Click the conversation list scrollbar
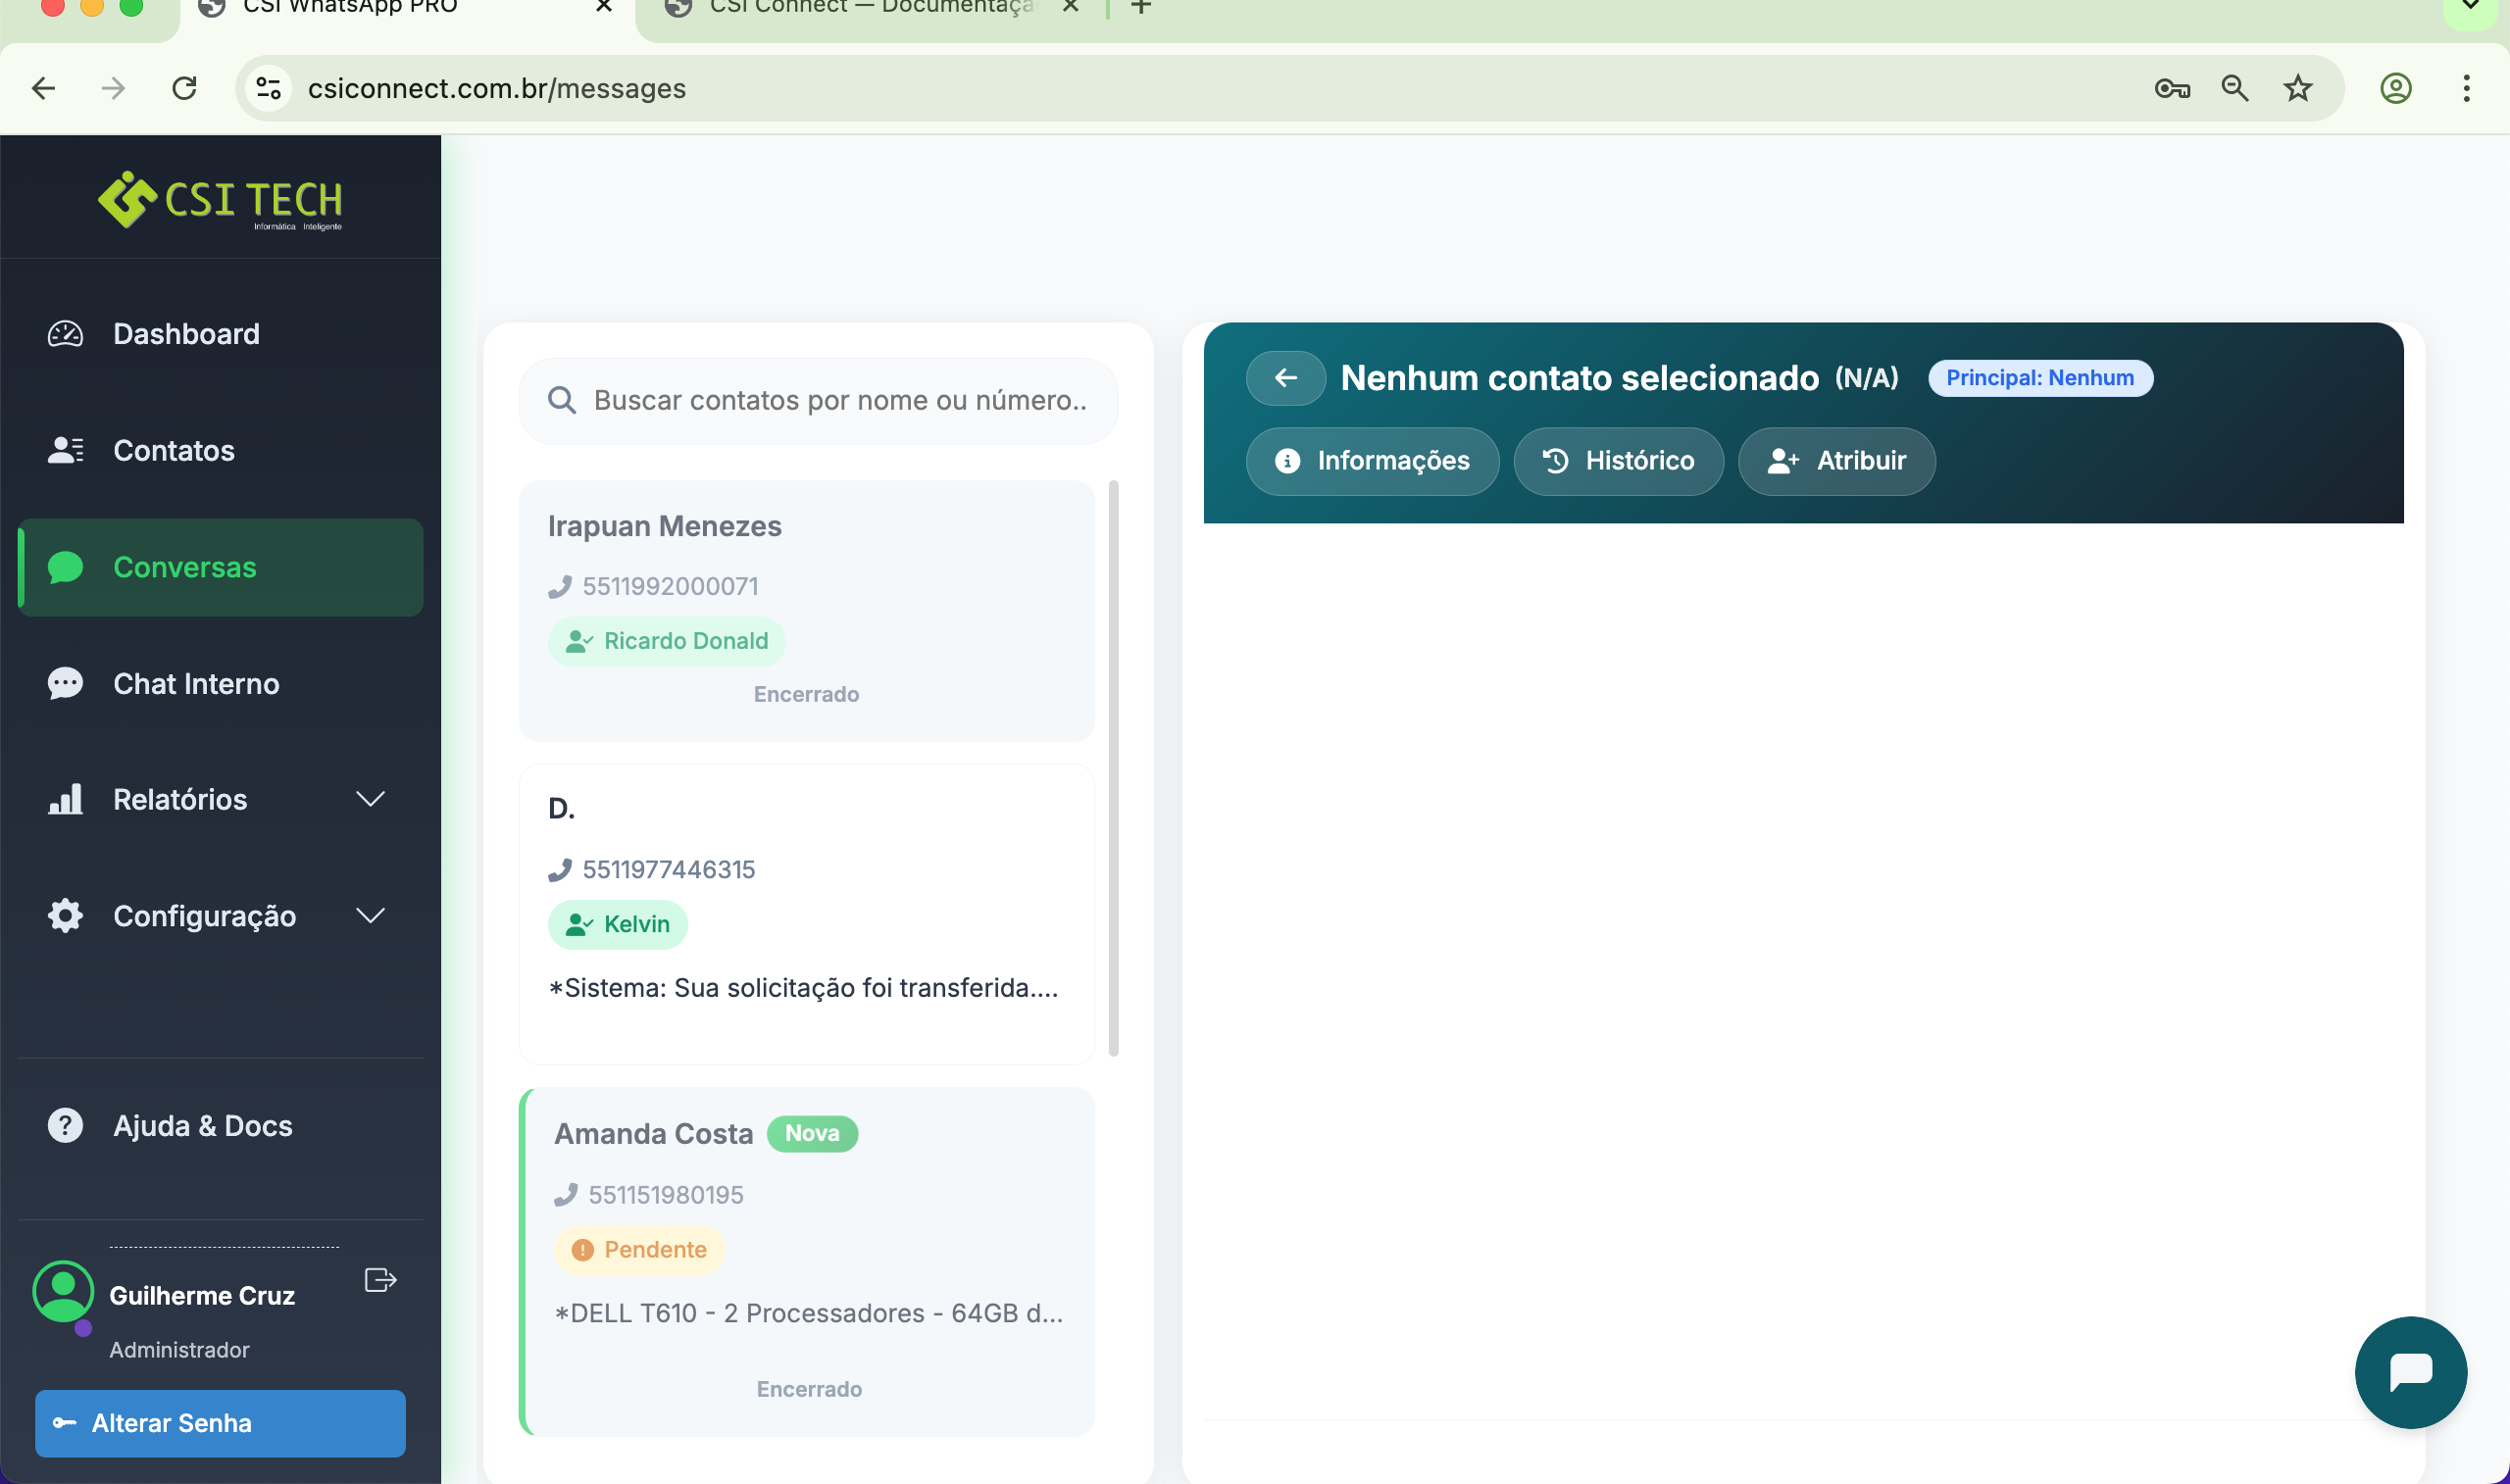The width and height of the screenshot is (2510, 1484). pyautogui.click(x=1113, y=768)
